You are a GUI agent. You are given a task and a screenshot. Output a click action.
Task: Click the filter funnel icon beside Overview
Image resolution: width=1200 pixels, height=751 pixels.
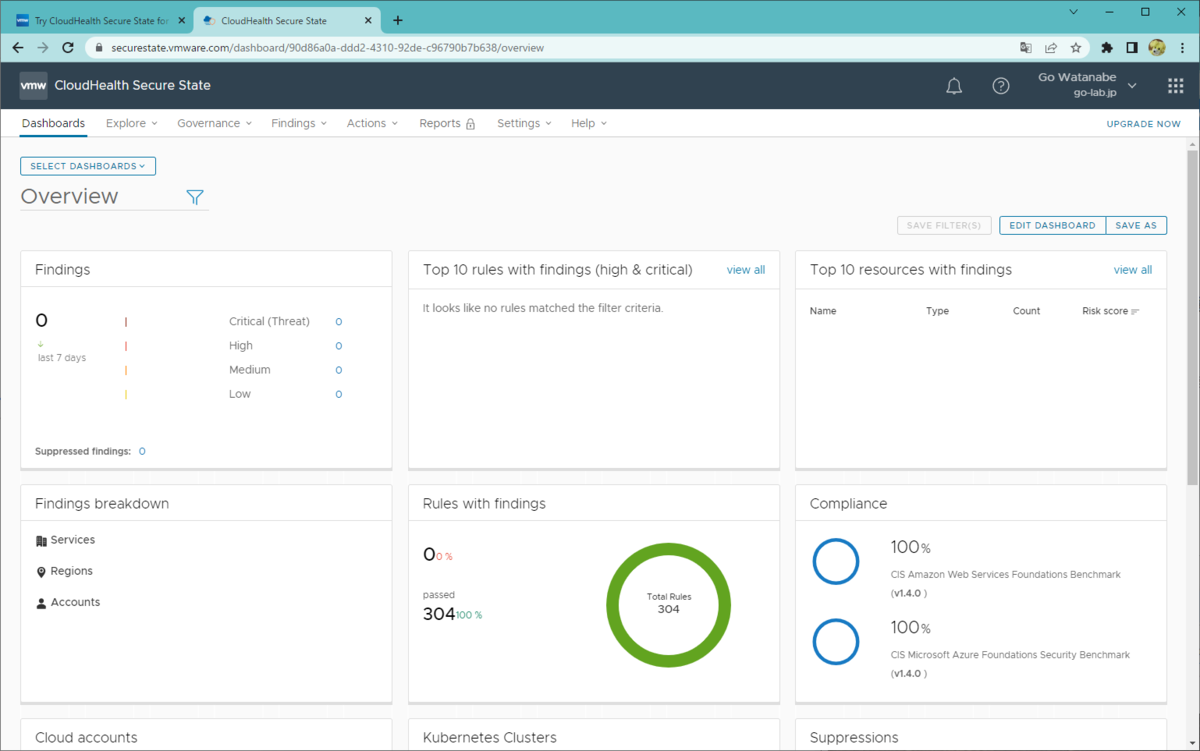[195, 197]
